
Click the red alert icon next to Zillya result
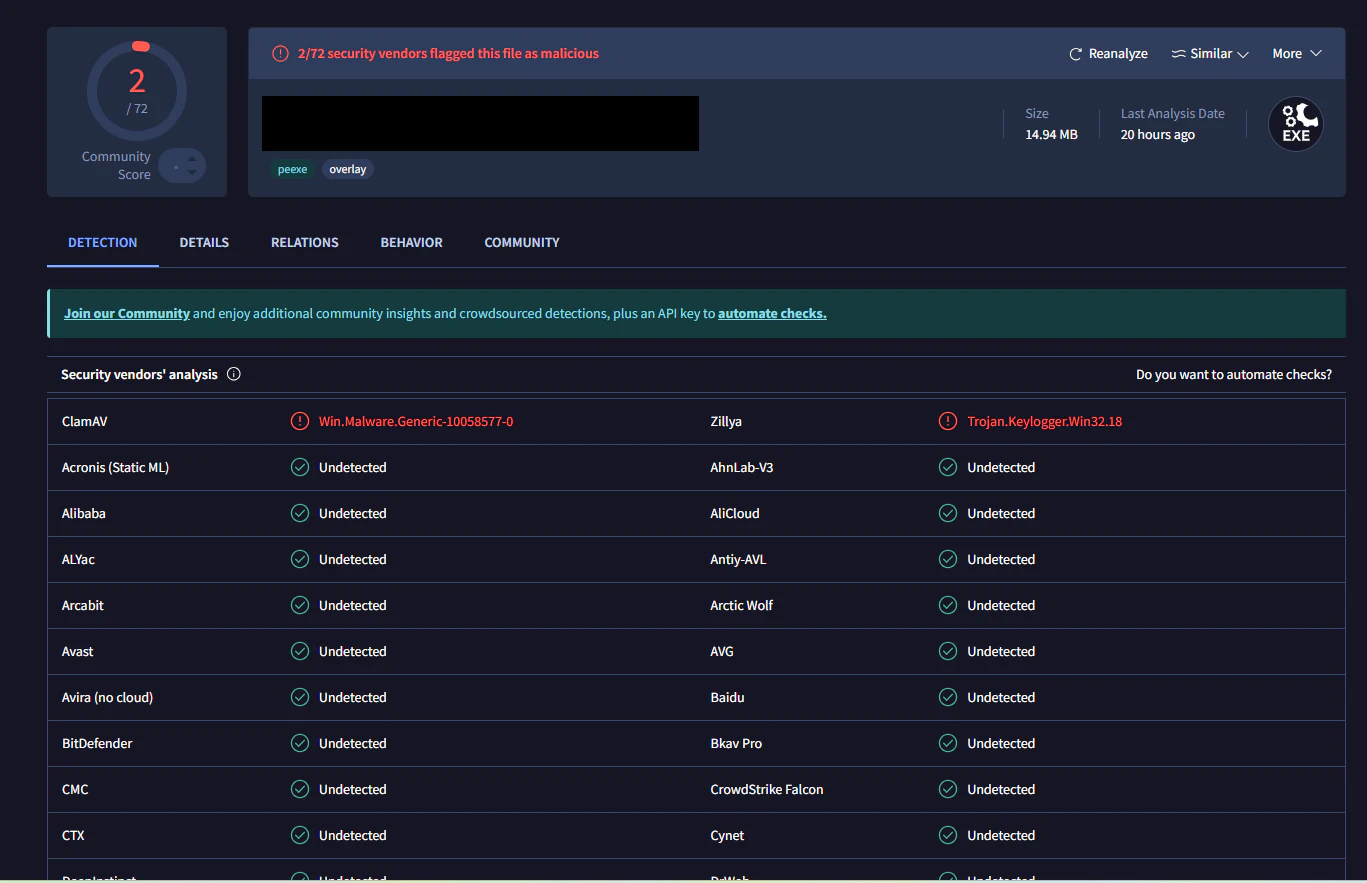pos(948,421)
